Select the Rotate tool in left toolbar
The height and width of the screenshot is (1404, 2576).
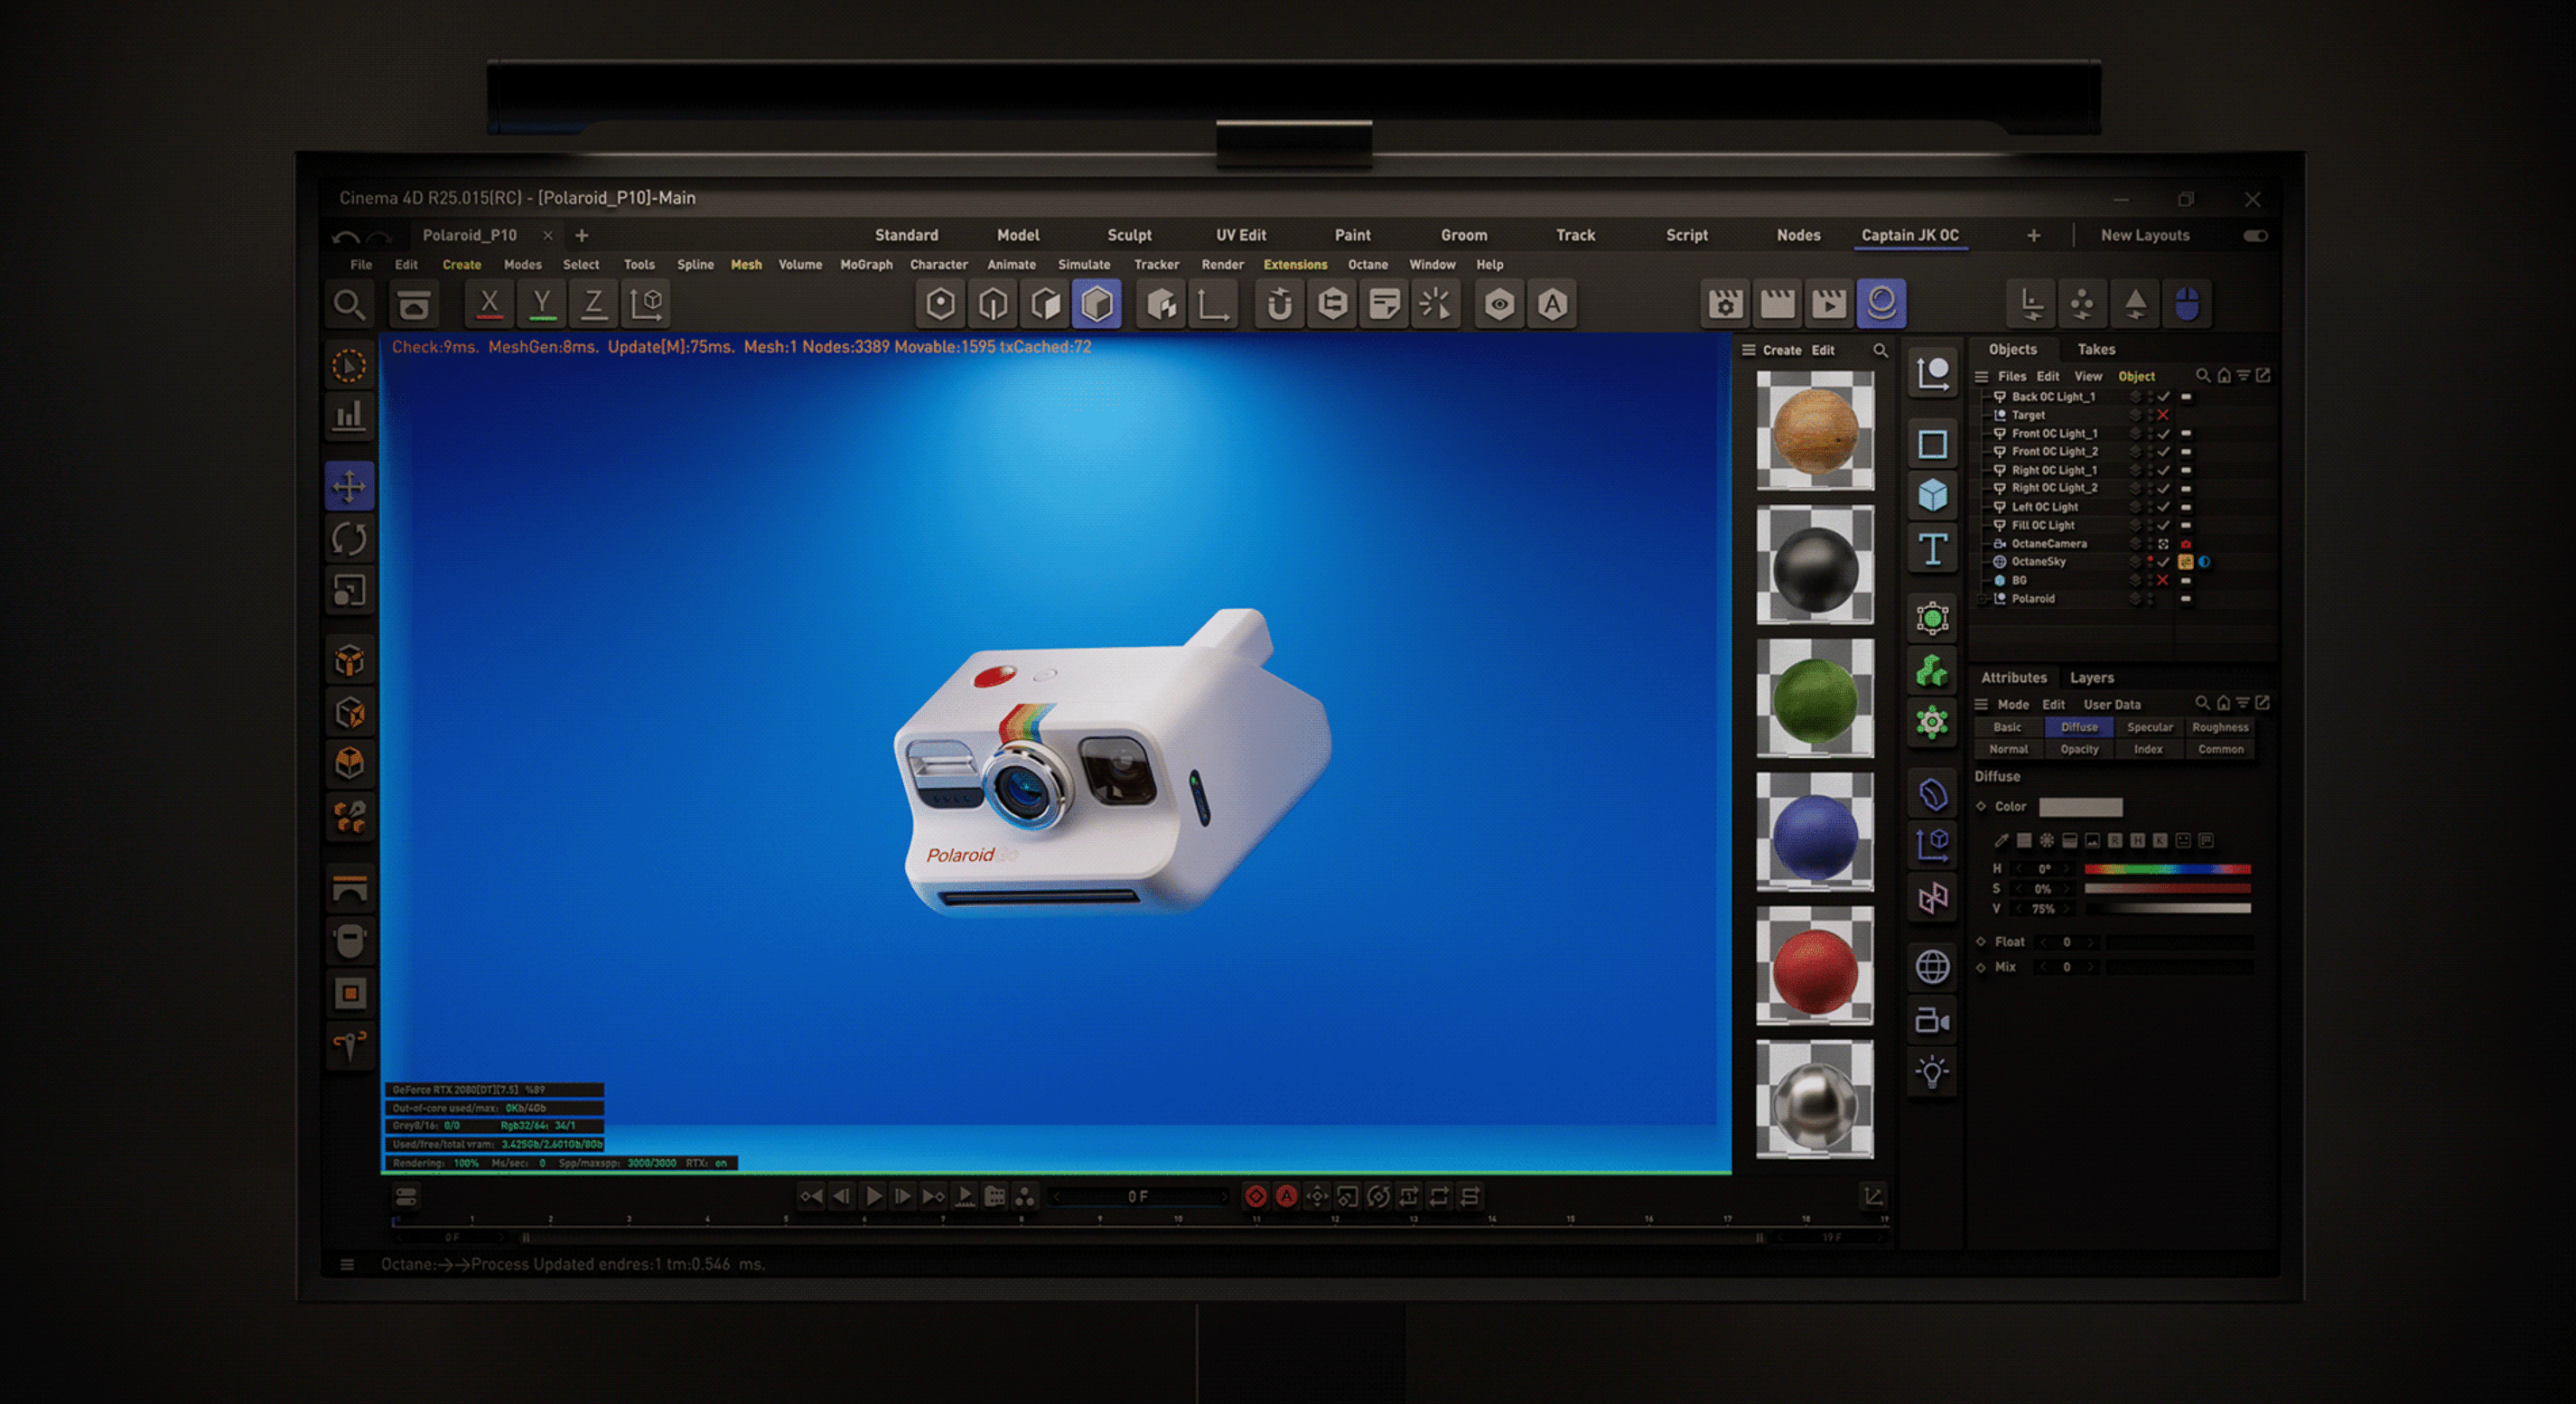pyautogui.click(x=349, y=539)
